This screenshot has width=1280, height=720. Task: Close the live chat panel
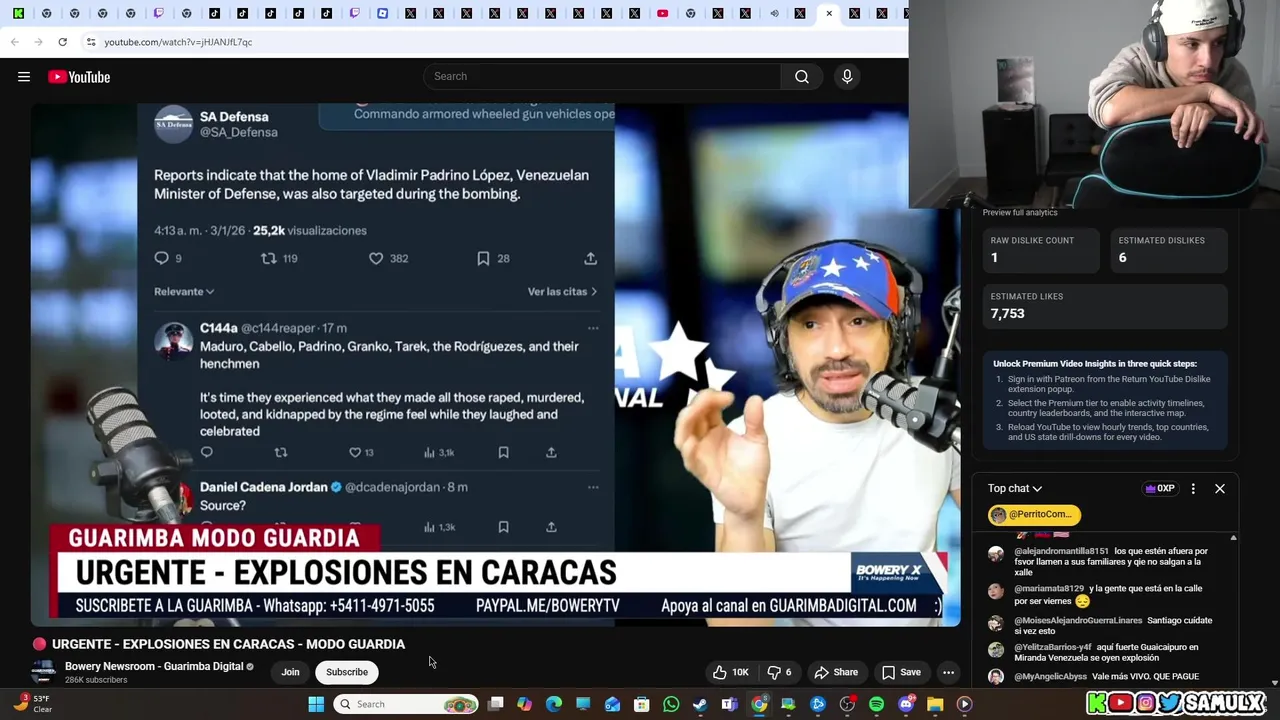(x=1220, y=488)
